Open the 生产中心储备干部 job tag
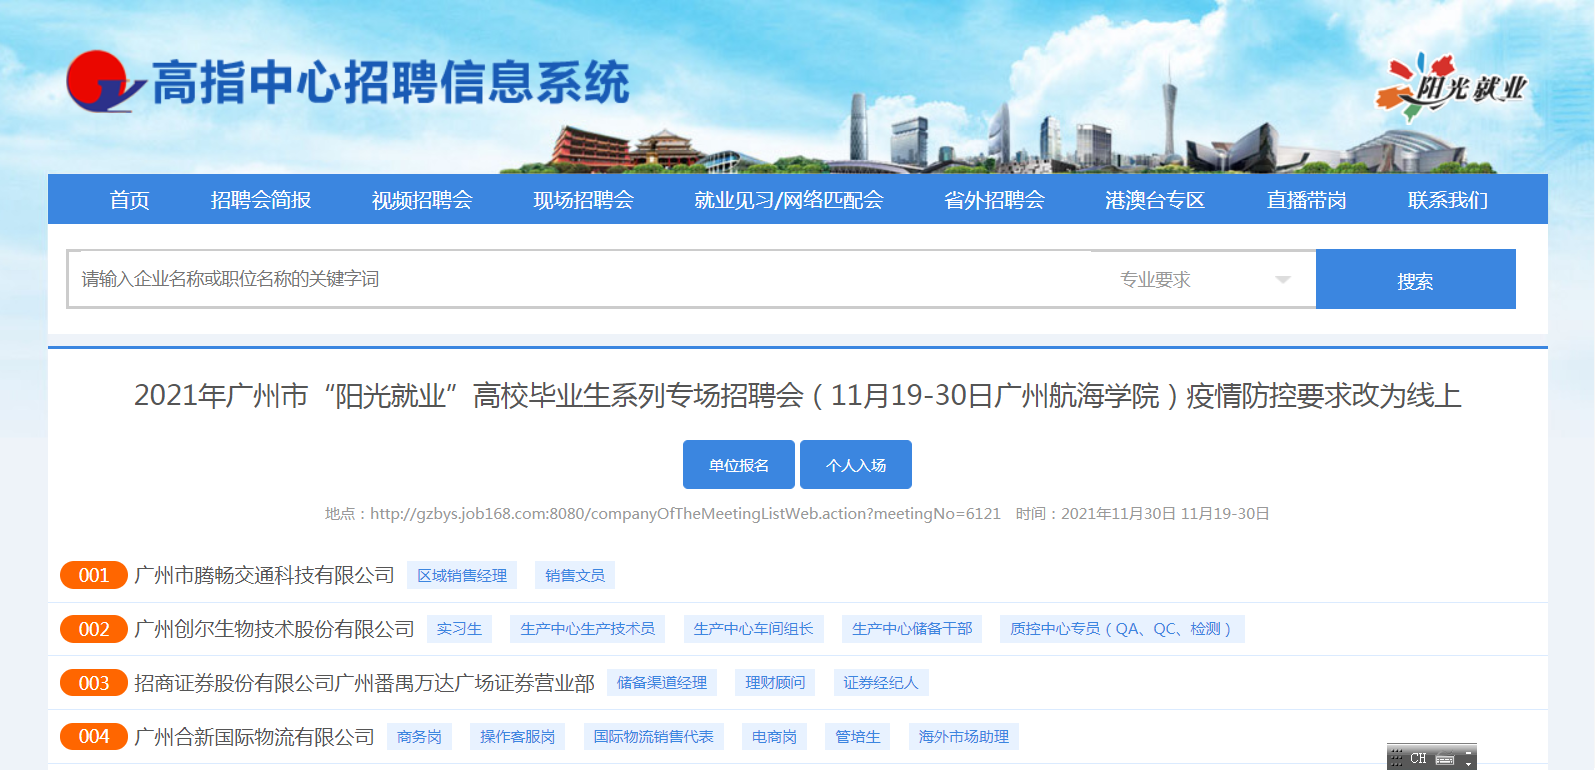The height and width of the screenshot is (770, 1595). tap(912, 629)
